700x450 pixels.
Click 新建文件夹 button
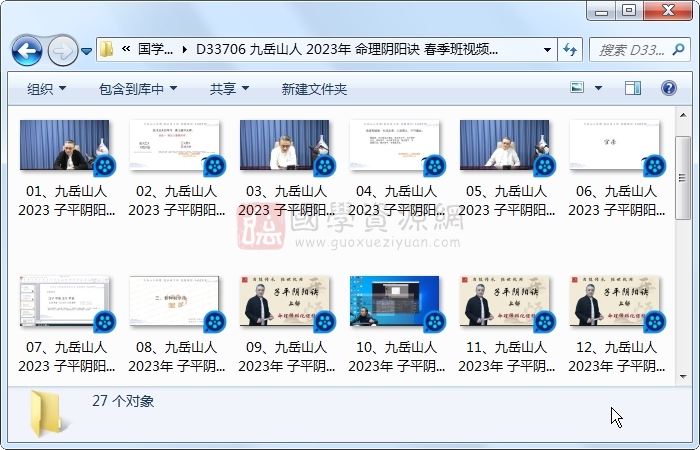tap(314, 89)
